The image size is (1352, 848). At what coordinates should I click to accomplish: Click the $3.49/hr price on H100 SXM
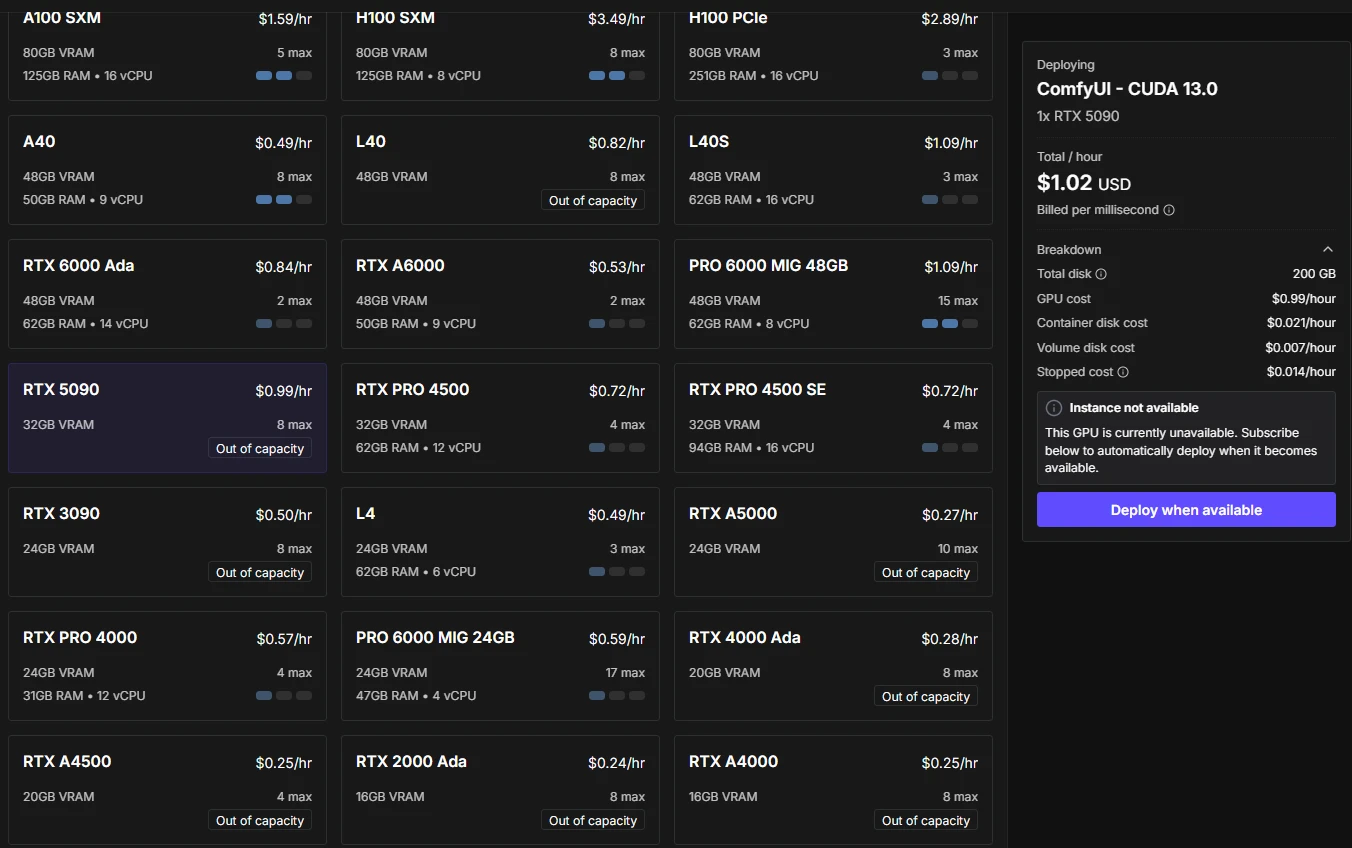pos(617,19)
